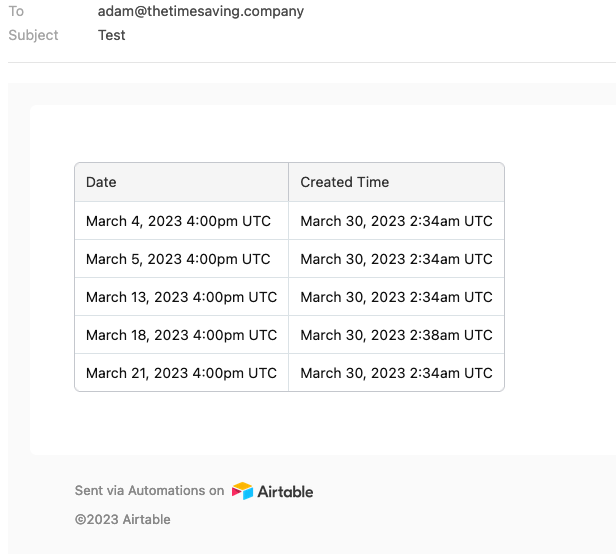This screenshot has height=554, width=616.
Task: Click the Sent via Automations on text
Action: (149, 490)
